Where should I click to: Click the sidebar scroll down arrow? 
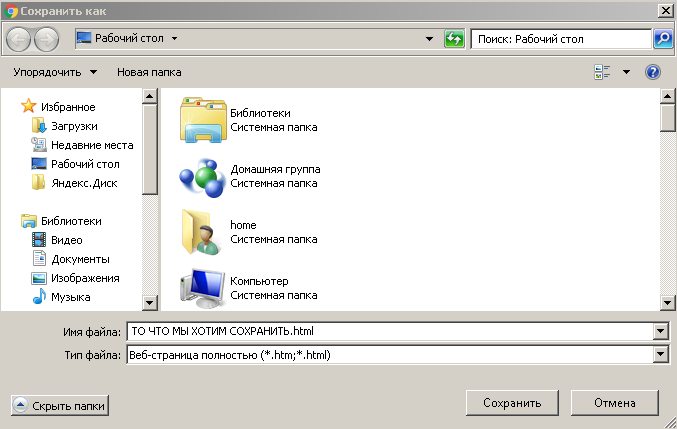coord(149,303)
